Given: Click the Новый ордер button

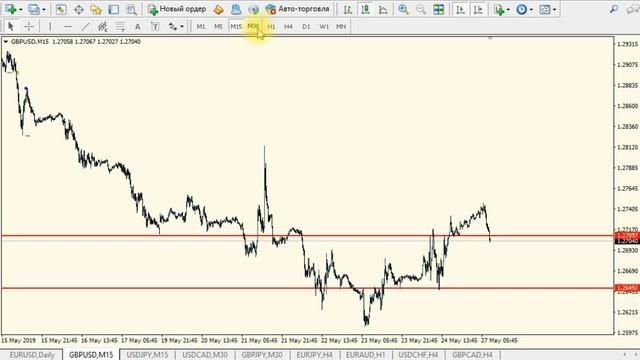Looking at the screenshot, I should point(177,9).
